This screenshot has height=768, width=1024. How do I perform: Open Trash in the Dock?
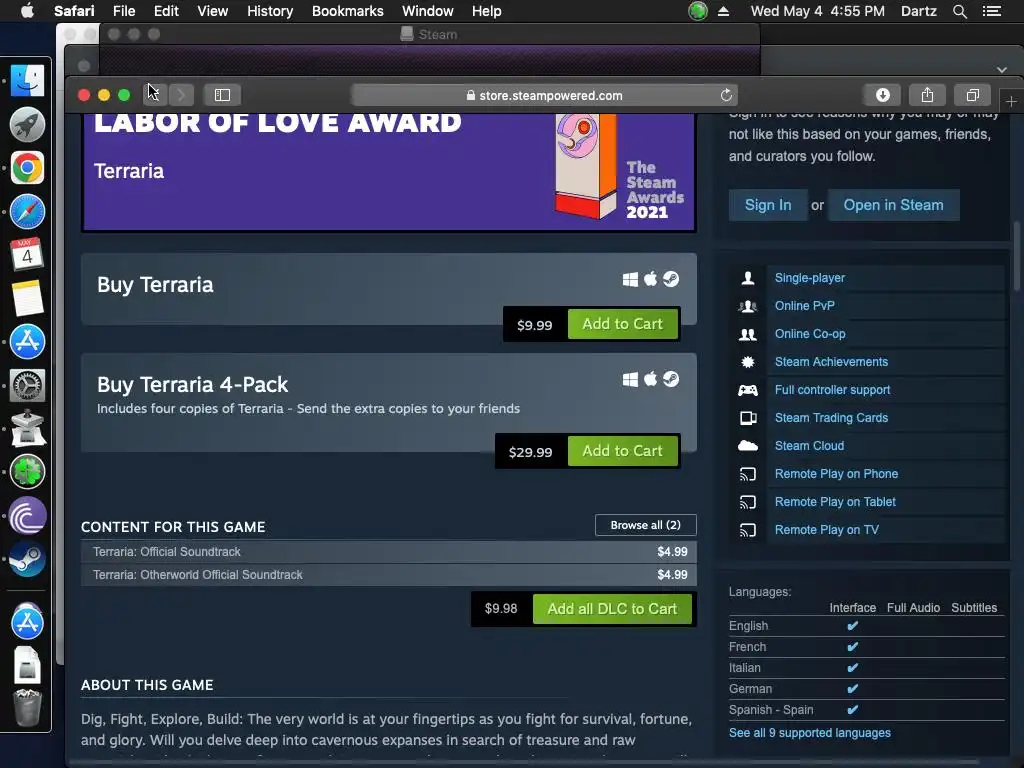point(27,708)
